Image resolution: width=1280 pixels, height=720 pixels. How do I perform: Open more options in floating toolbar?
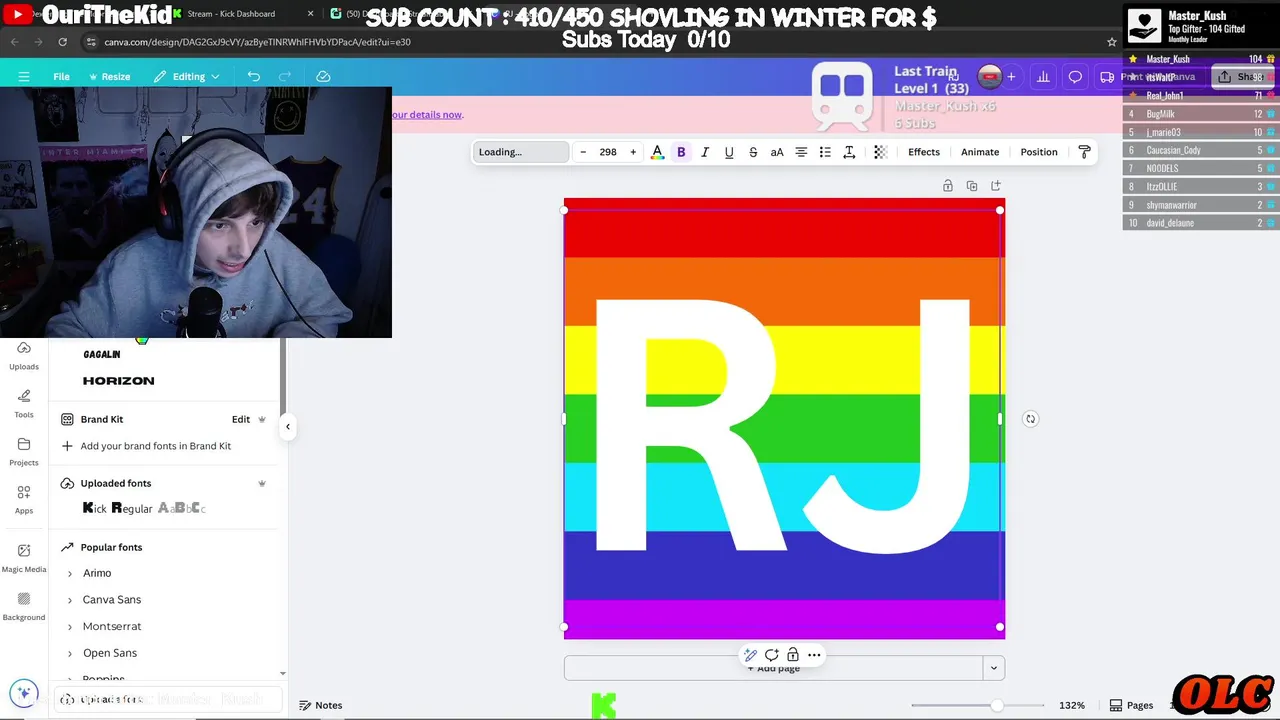(814, 655)
